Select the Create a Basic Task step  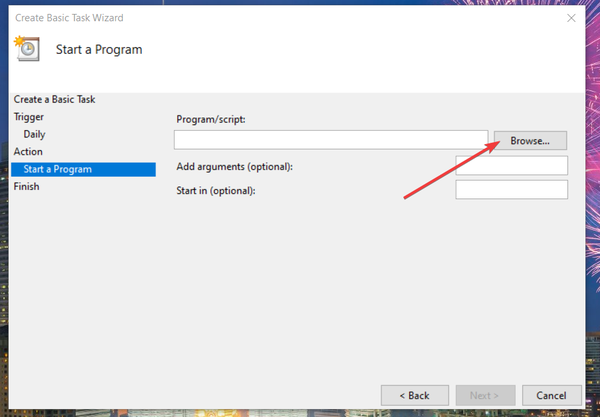tap(54, 99)
